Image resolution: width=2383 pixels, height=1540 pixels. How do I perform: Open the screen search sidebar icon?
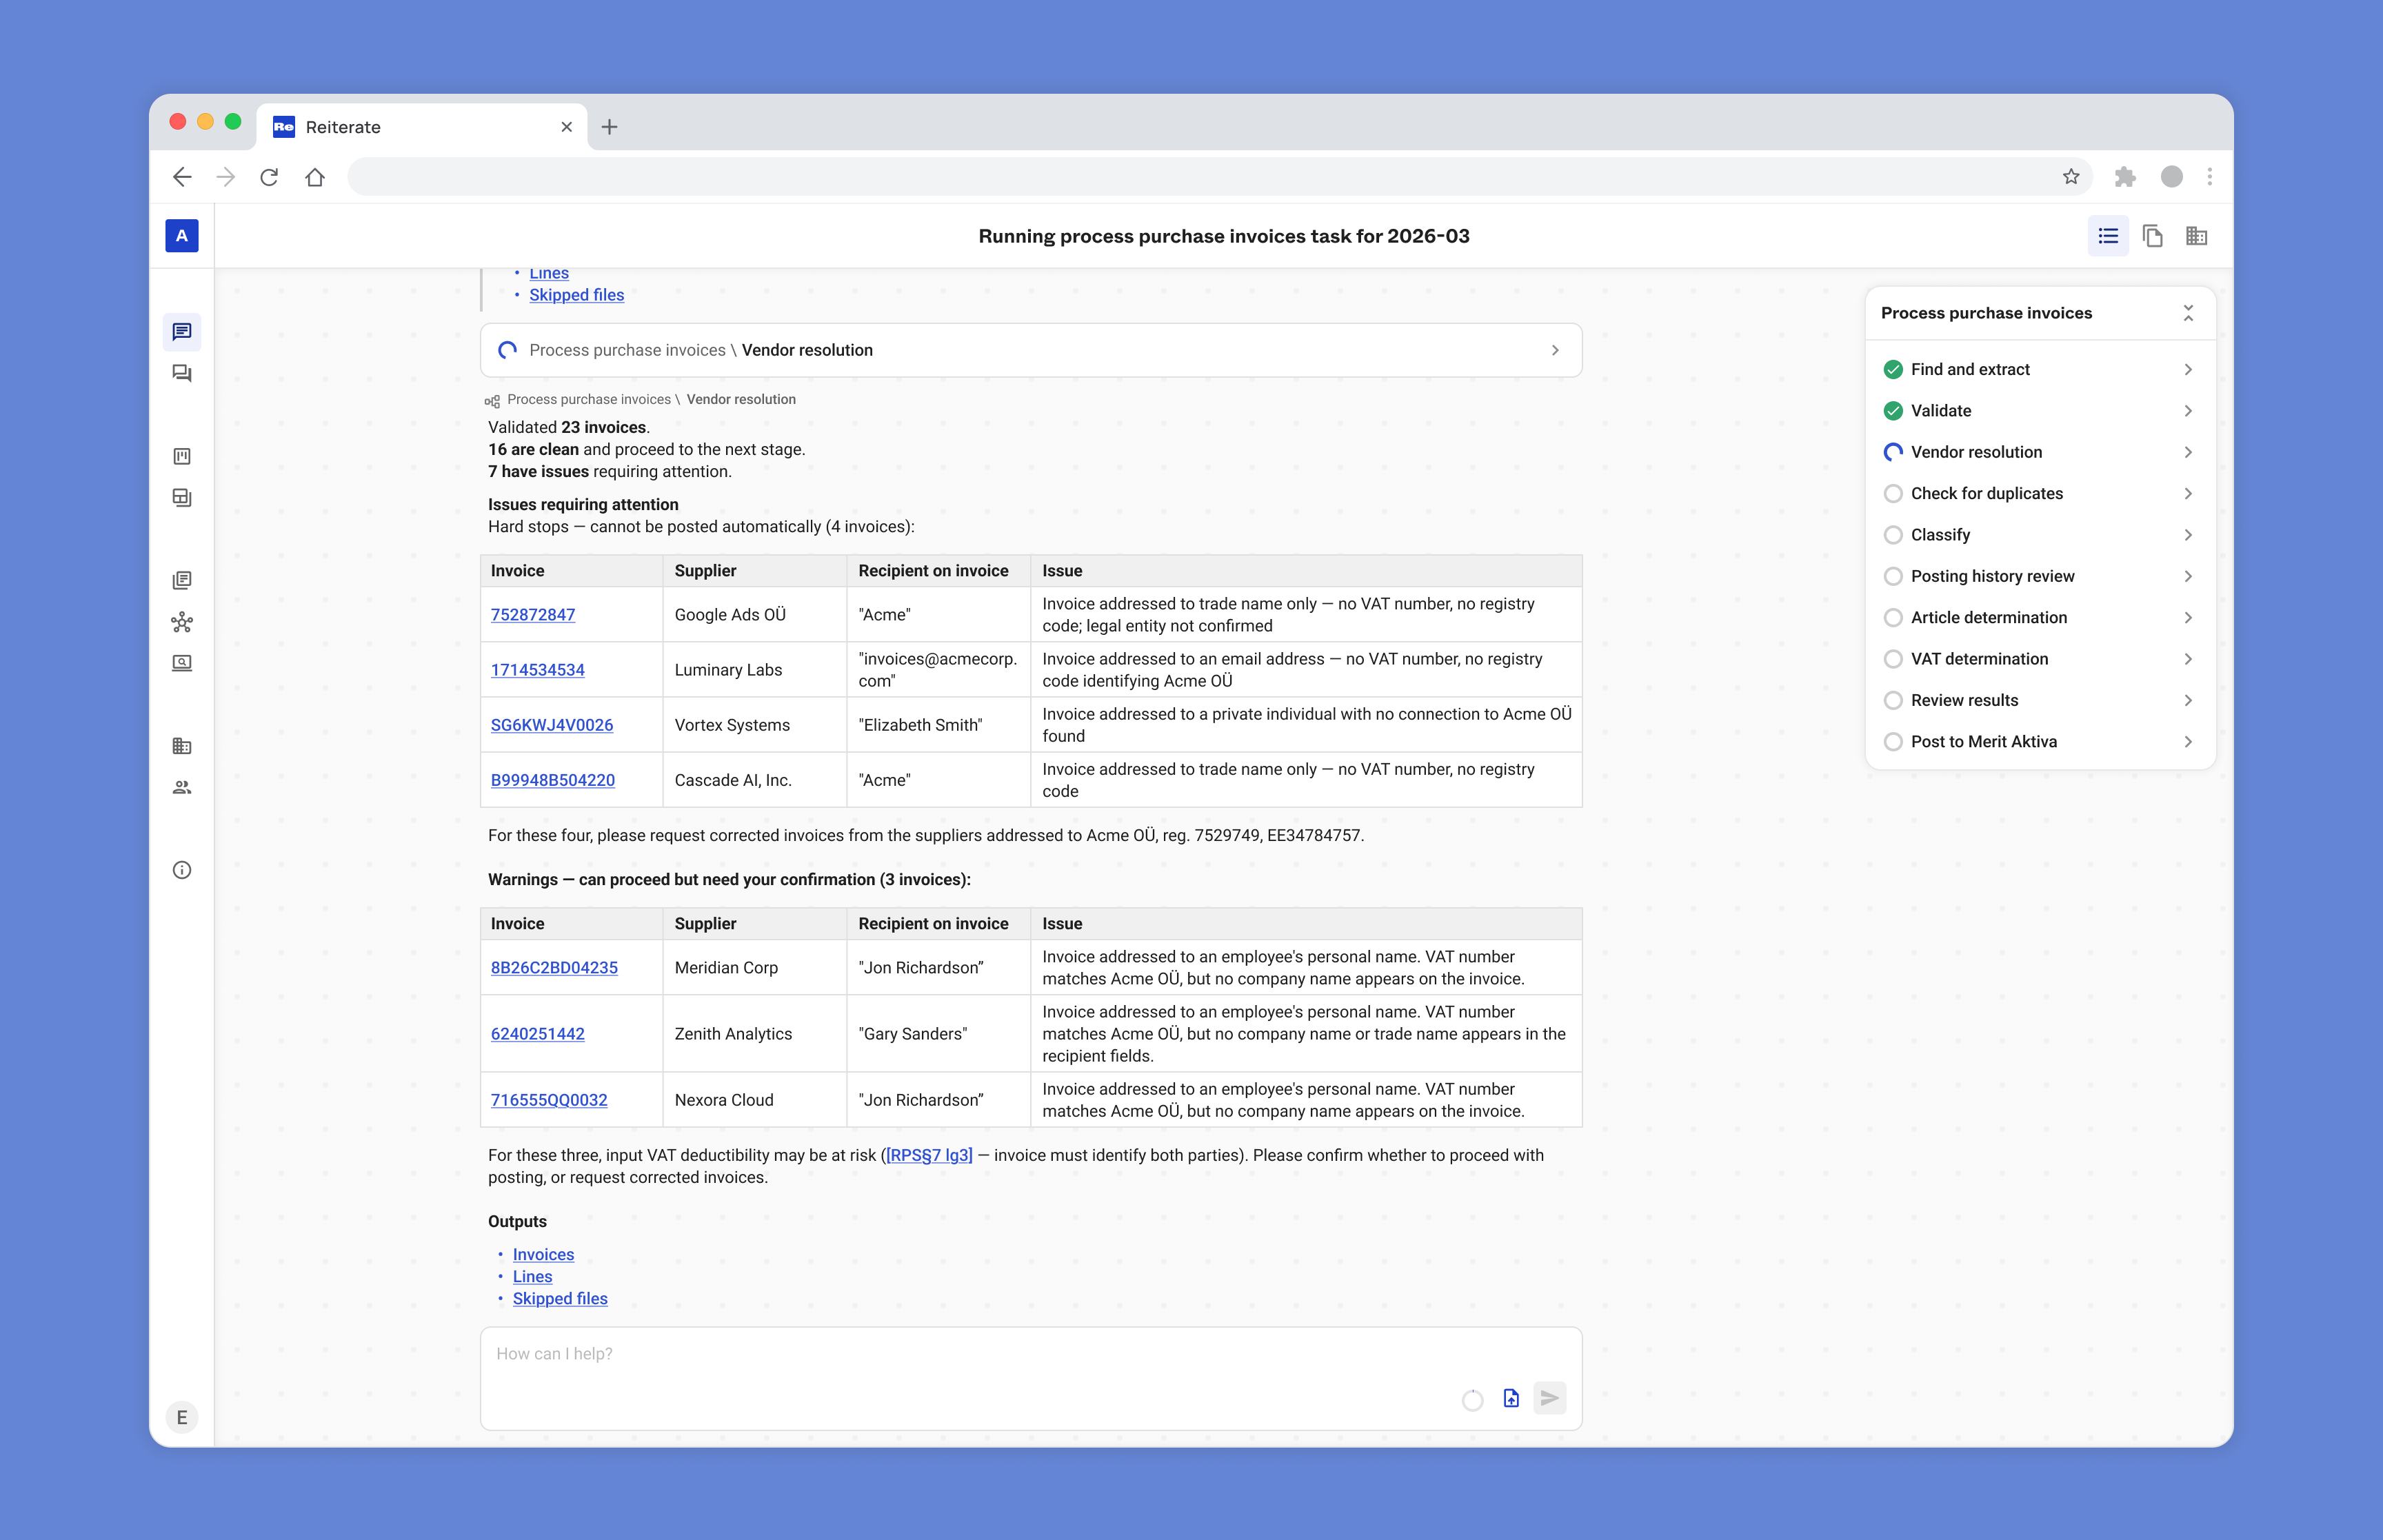(x=181, y=663)
